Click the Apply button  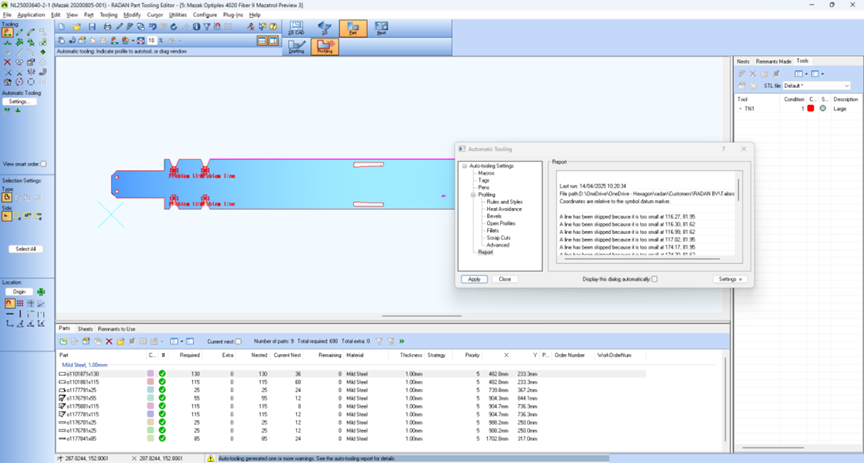(474, 279)
